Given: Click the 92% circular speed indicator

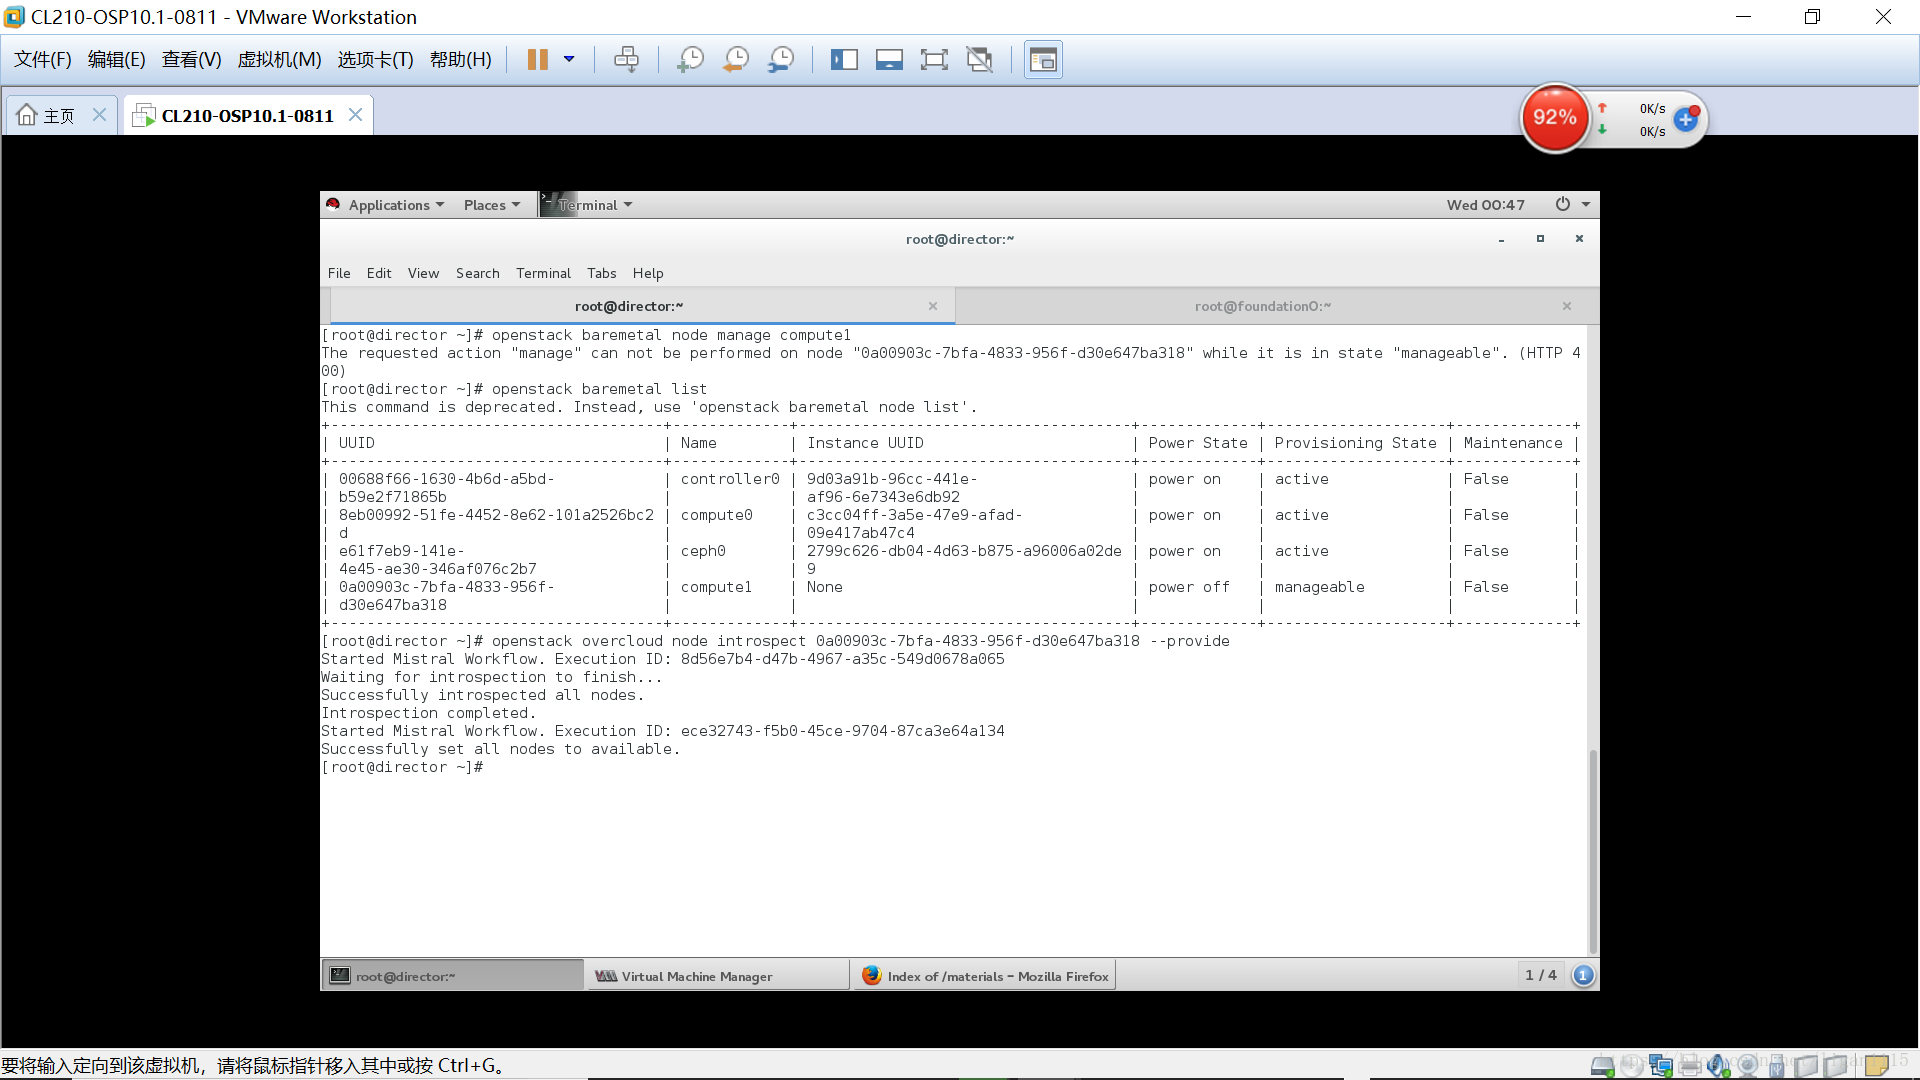Looking at the screenshot, I should (x=1555, y=117).
